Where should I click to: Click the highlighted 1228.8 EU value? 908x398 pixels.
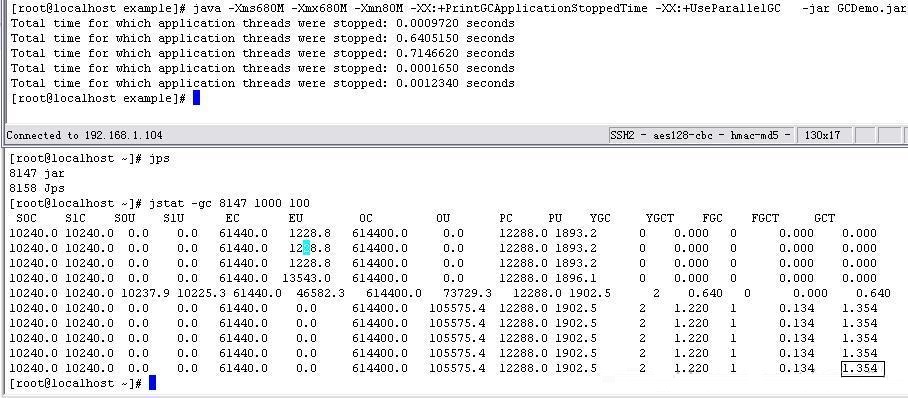[310, 248]
